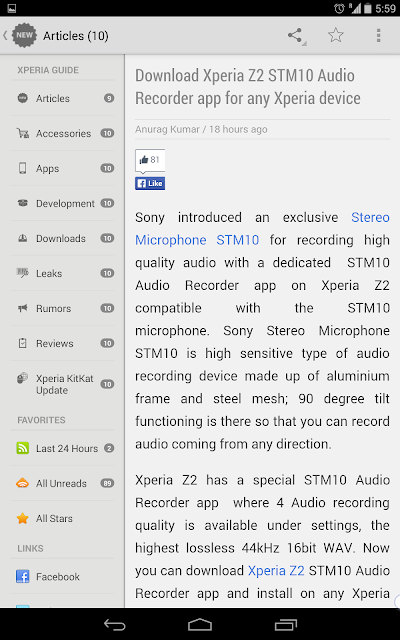400x640 pixels.
Task: View All Unreads list
Action: coord(62,483)
